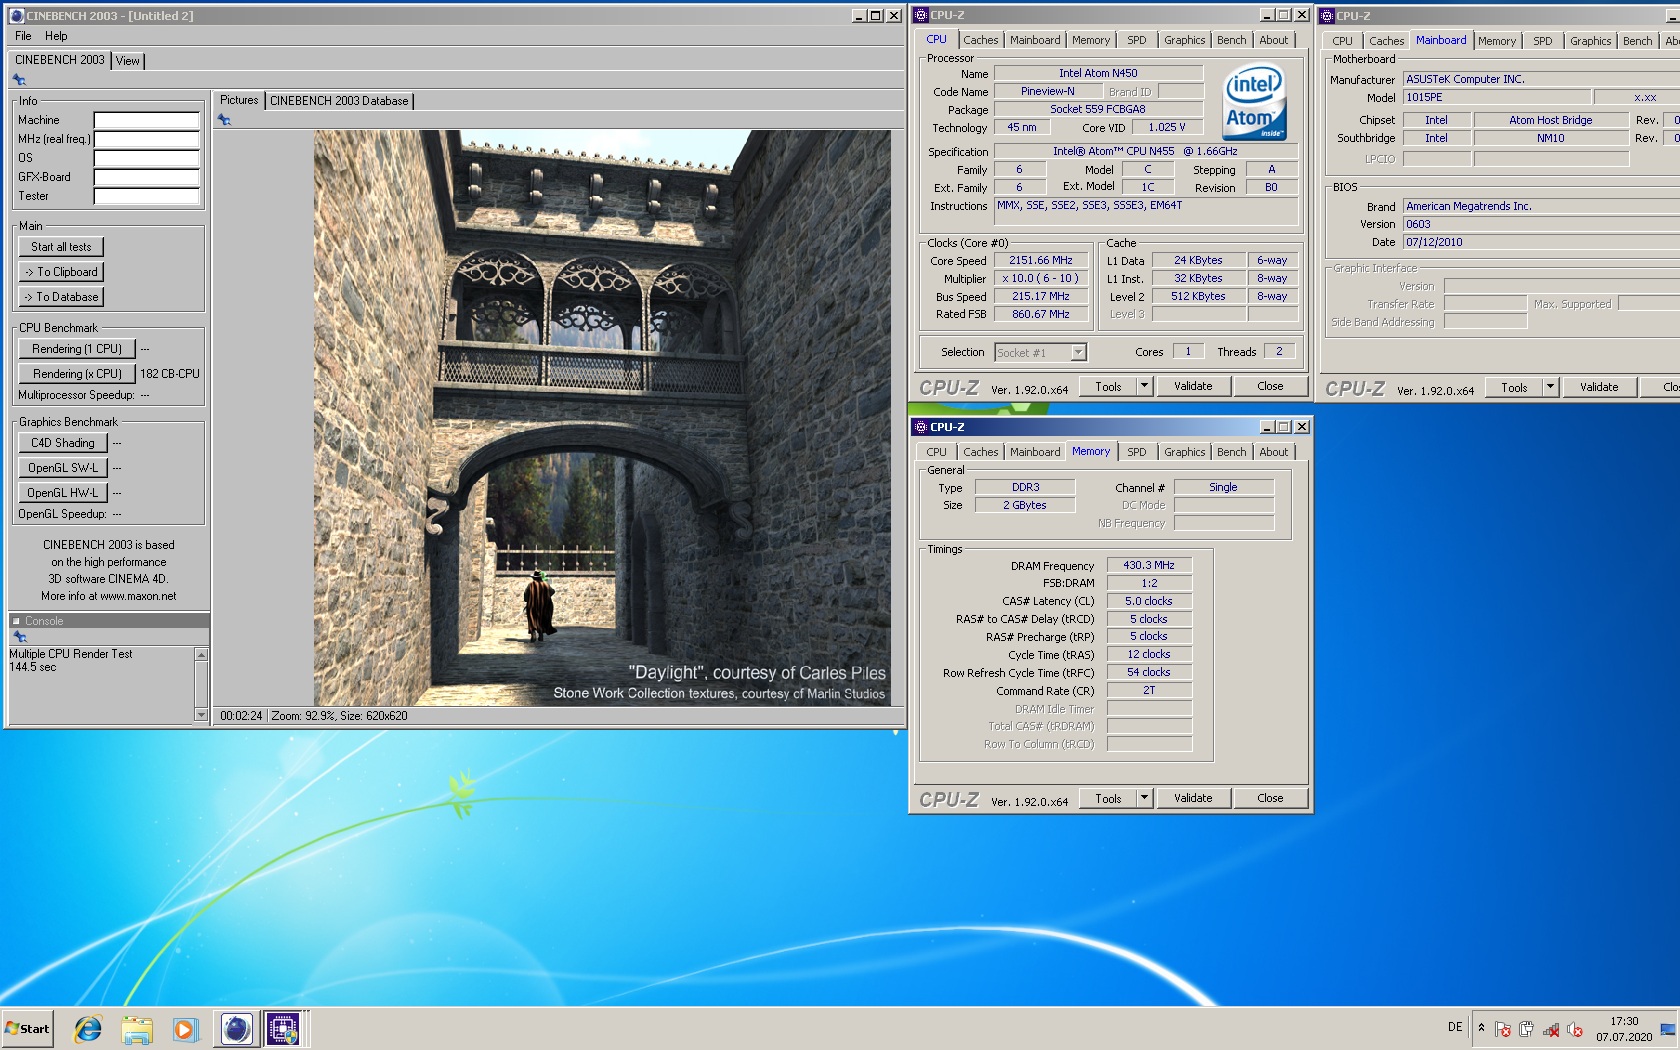Click the muted volume tray icon
The width and height of the screenshot is (1680, 1050).
tap(1575, 1029)
